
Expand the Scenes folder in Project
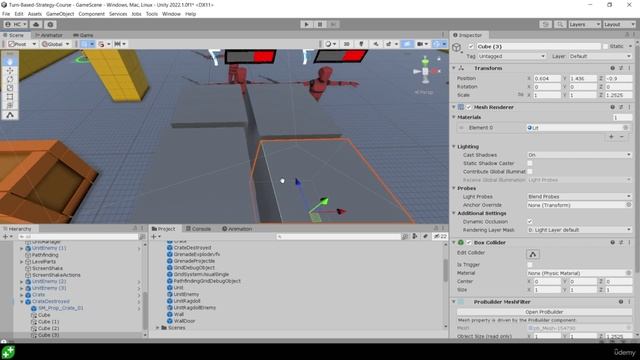point(158,328)
